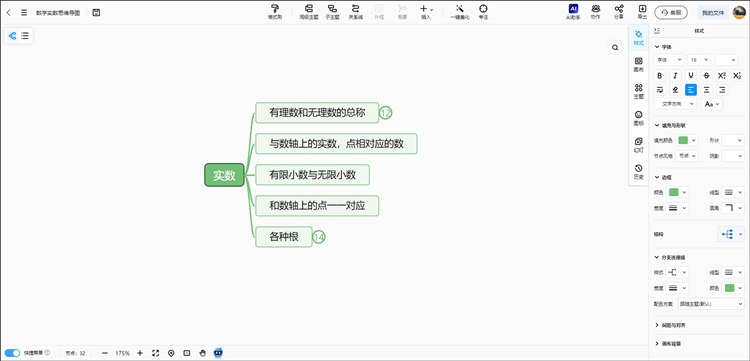Click the fill color green swatch
Image resolution: width=750 pixels, height=361 pixels.
click(683, 140)
